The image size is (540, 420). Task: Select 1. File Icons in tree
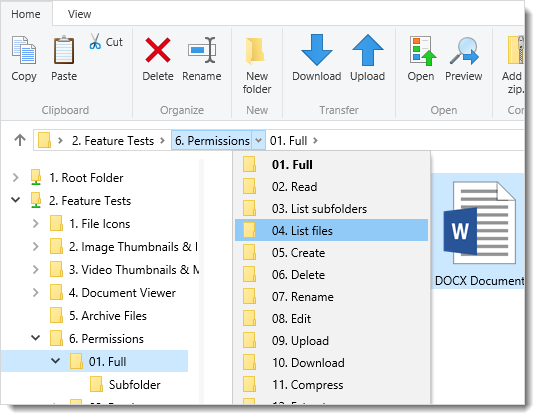click(x=100, y=224)
